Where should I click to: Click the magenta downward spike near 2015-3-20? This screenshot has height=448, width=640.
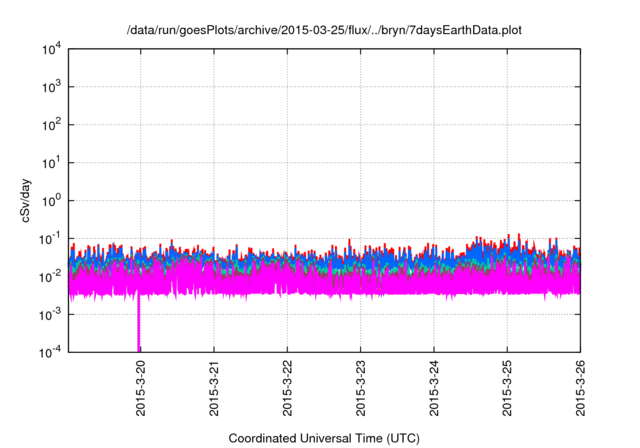[x=139, y=322]
